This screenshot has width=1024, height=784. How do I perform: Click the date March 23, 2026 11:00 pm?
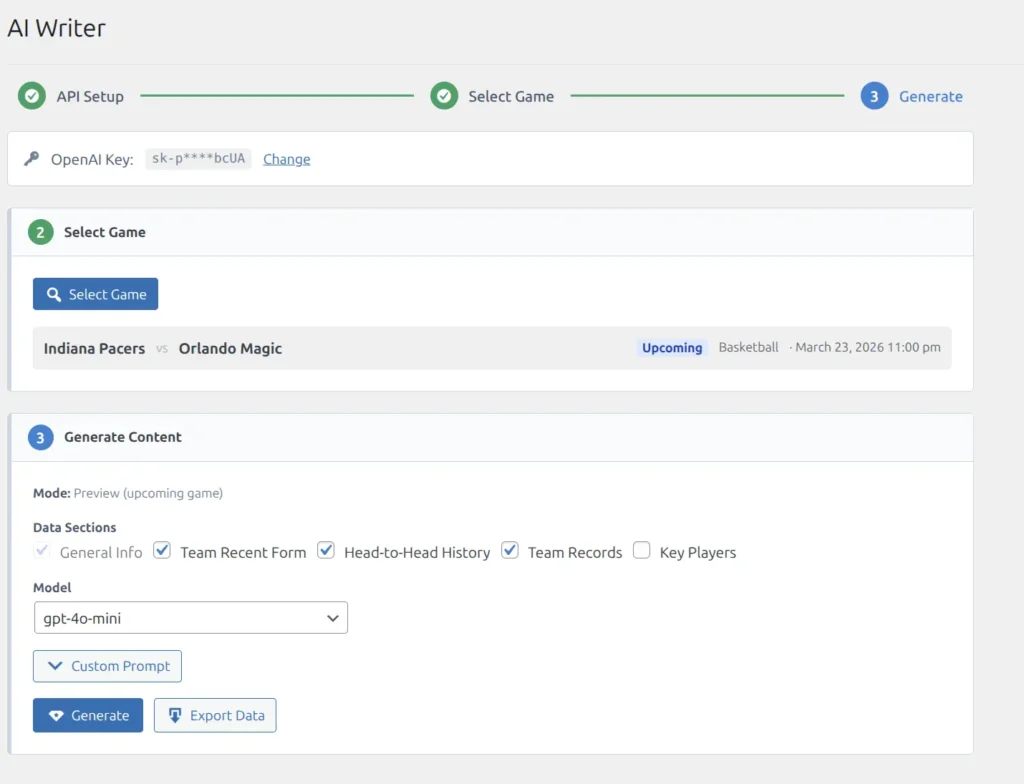coord(868,348)
